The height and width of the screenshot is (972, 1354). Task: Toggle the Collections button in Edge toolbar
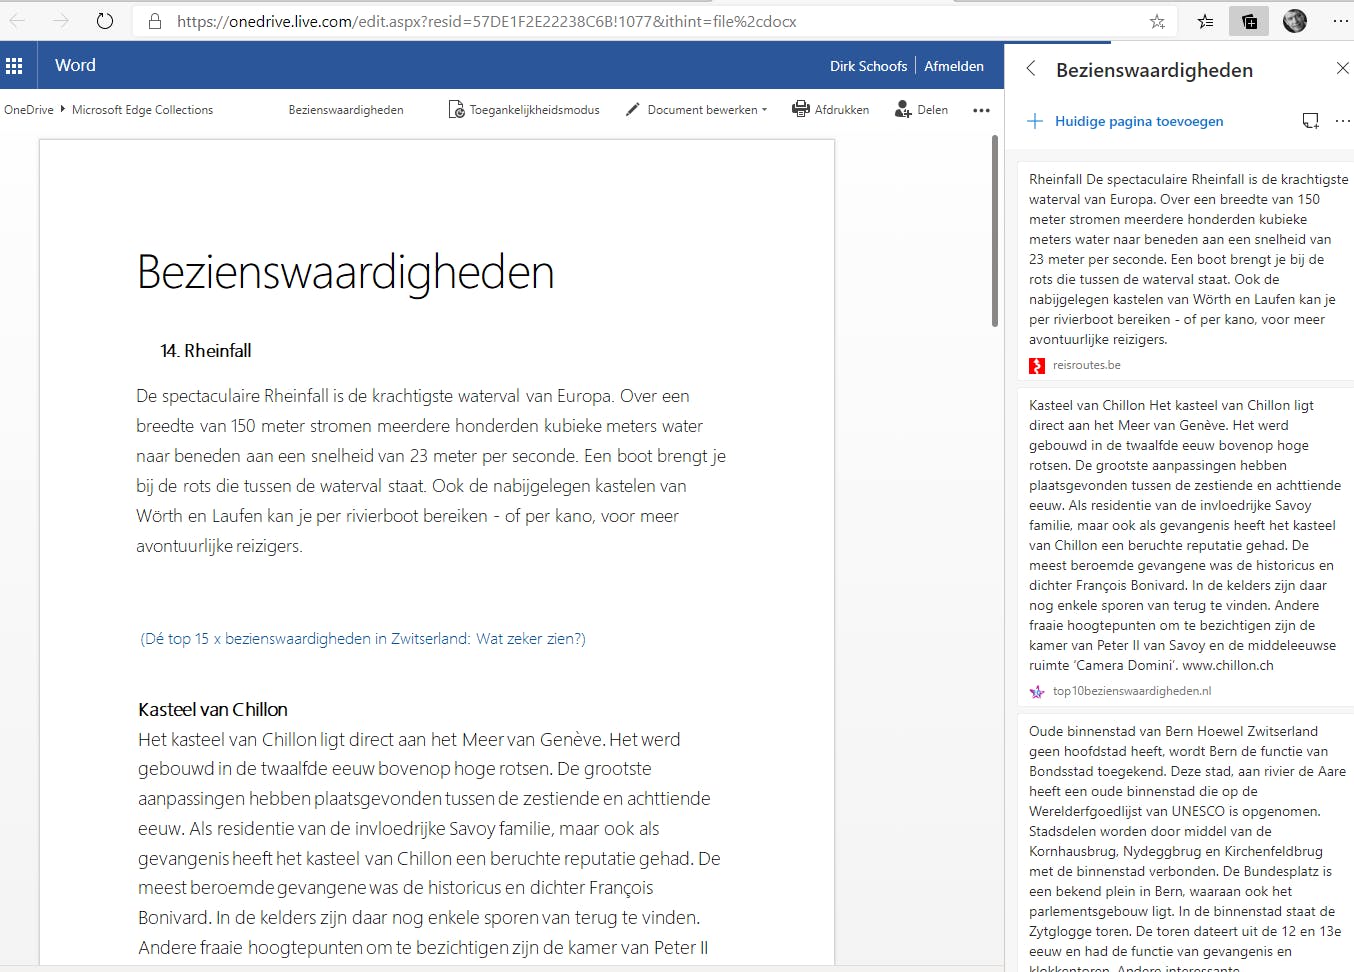(x=1250, y=21)
